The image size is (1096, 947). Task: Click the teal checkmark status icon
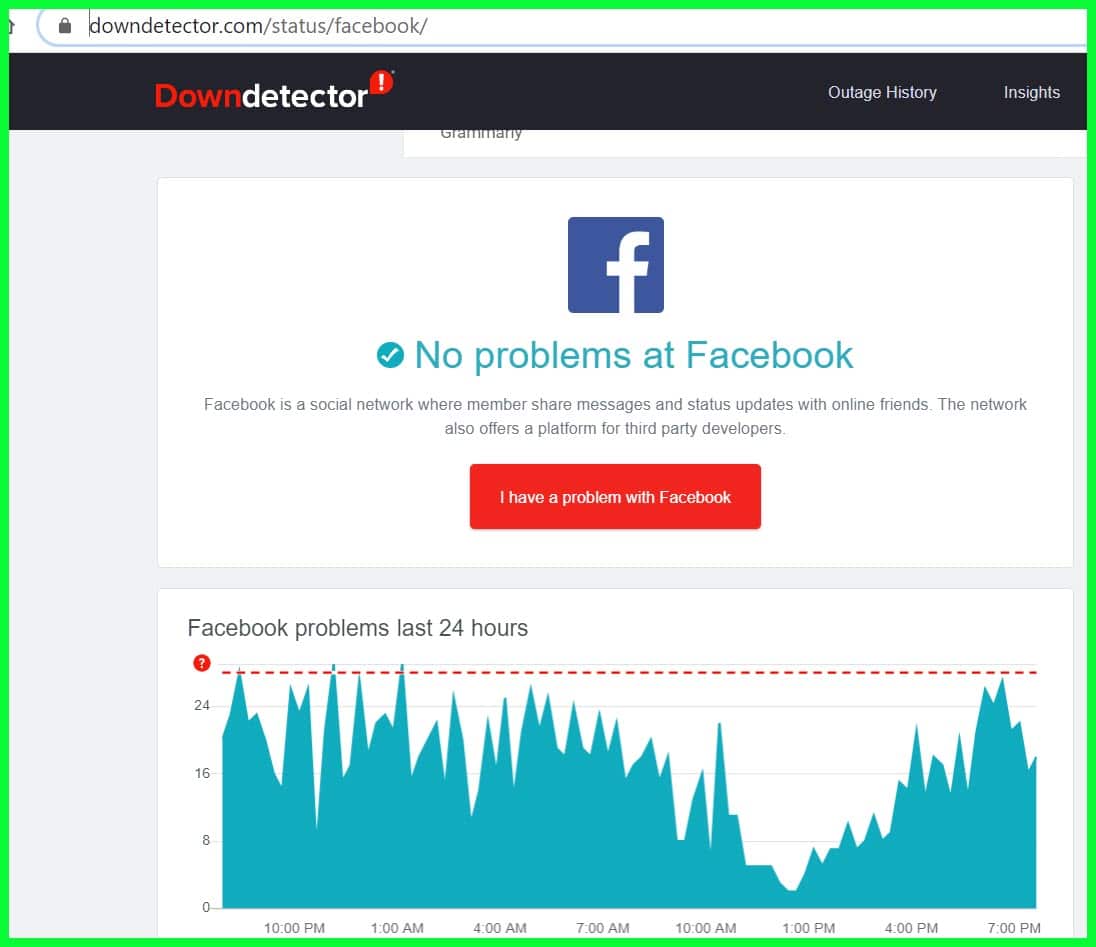tap(390, 355)
